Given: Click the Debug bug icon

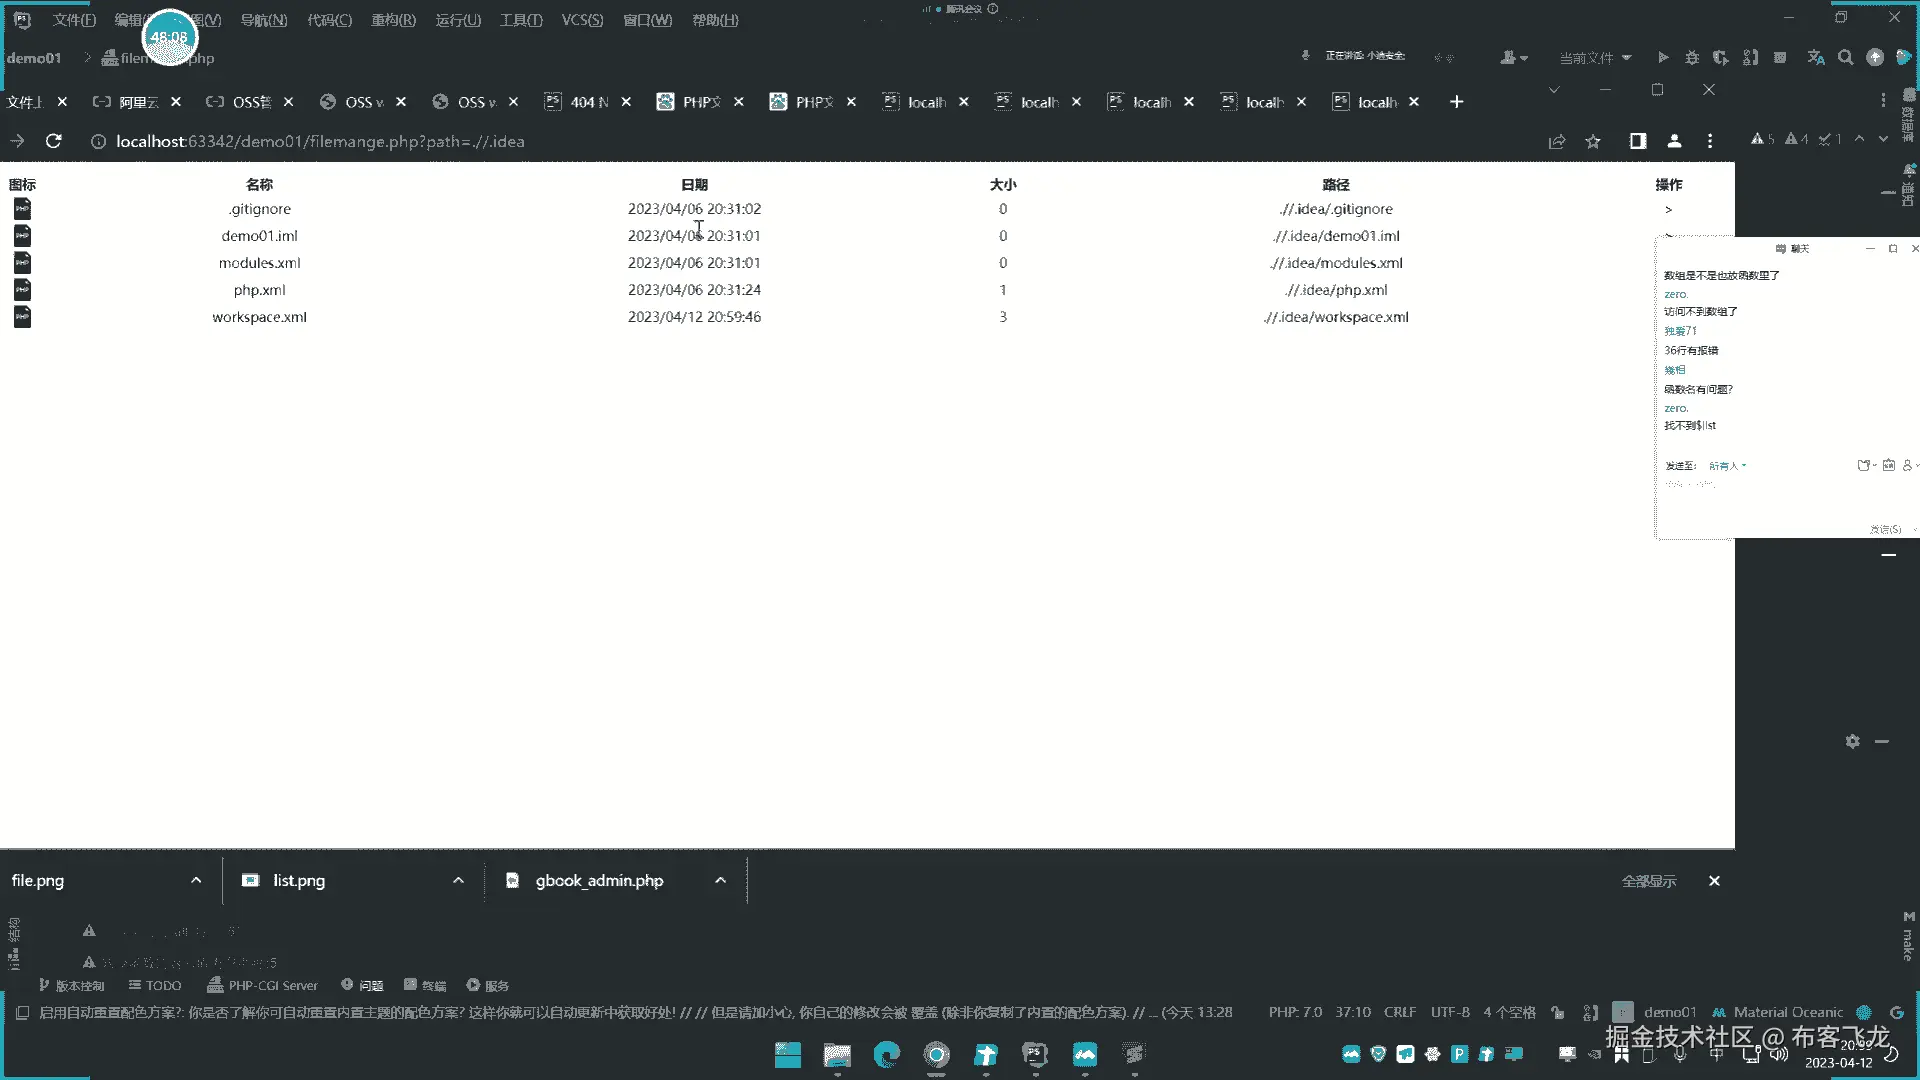Looking at the screenshot, I should coord(1692,58).
